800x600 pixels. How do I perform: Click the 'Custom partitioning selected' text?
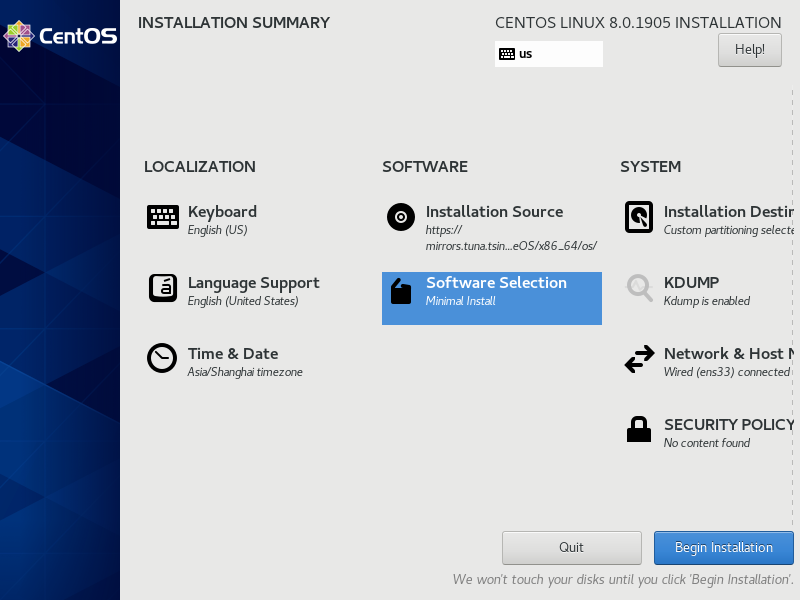point(729,230)
